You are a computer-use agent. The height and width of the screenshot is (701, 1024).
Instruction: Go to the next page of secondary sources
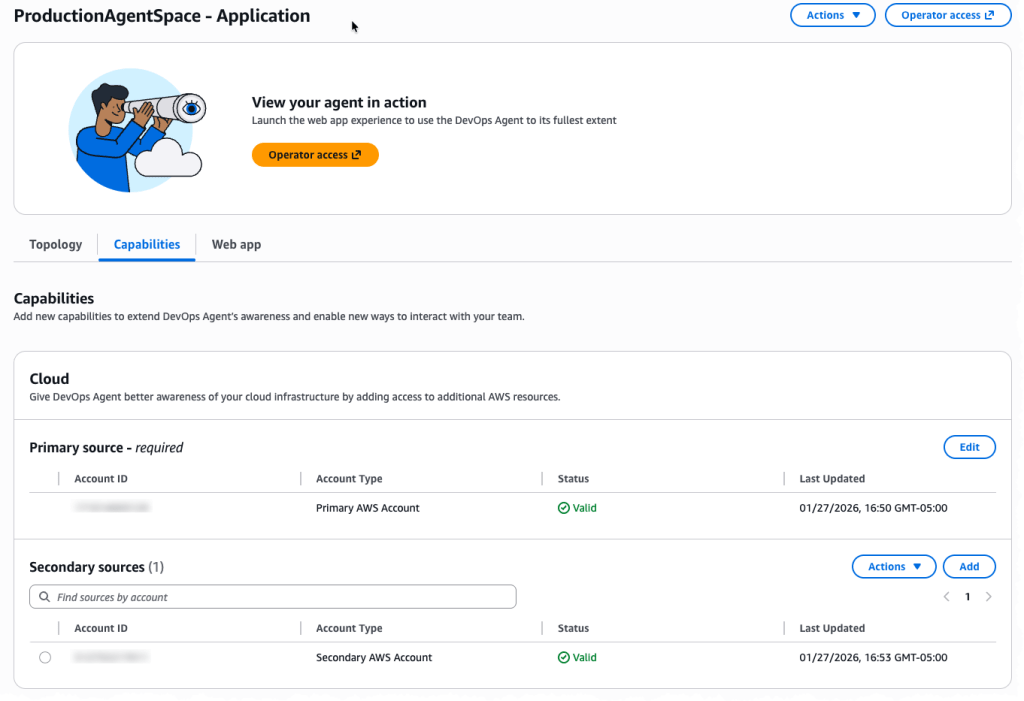988,597
